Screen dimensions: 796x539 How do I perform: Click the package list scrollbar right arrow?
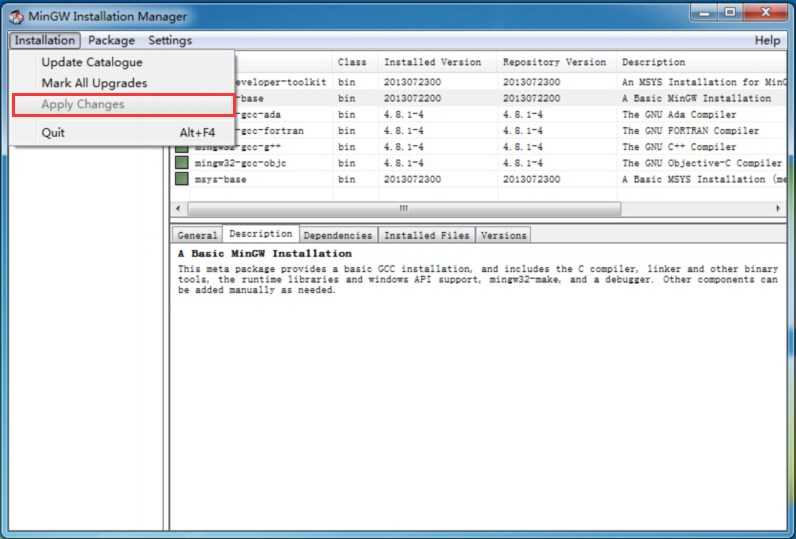click(778, 208)
